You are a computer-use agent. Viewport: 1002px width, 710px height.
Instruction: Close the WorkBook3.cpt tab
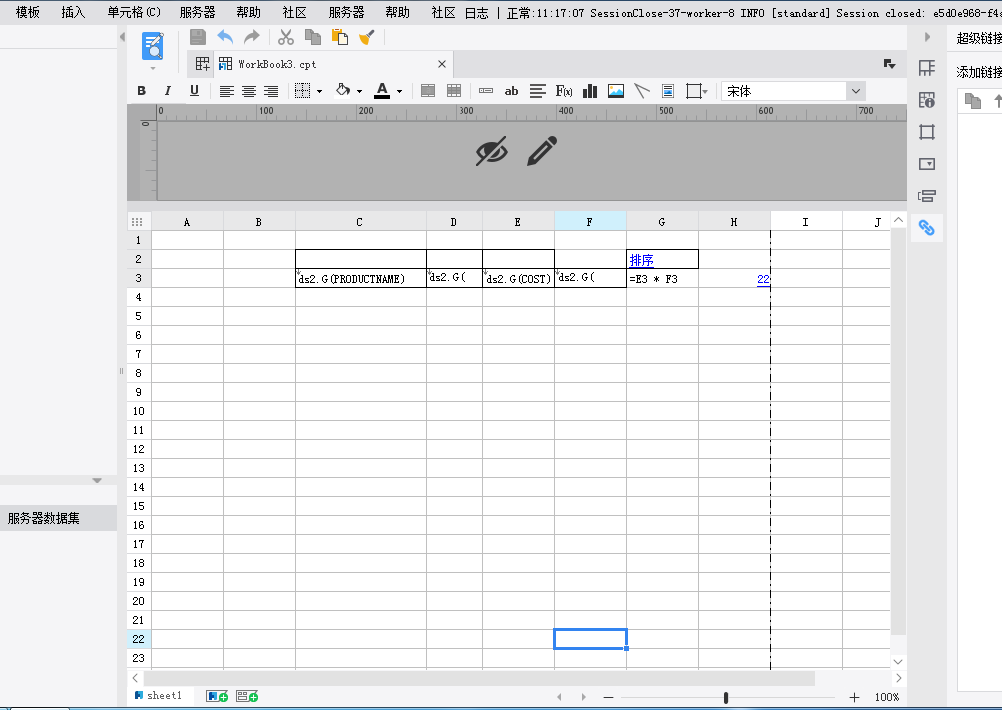pos(442,64)
